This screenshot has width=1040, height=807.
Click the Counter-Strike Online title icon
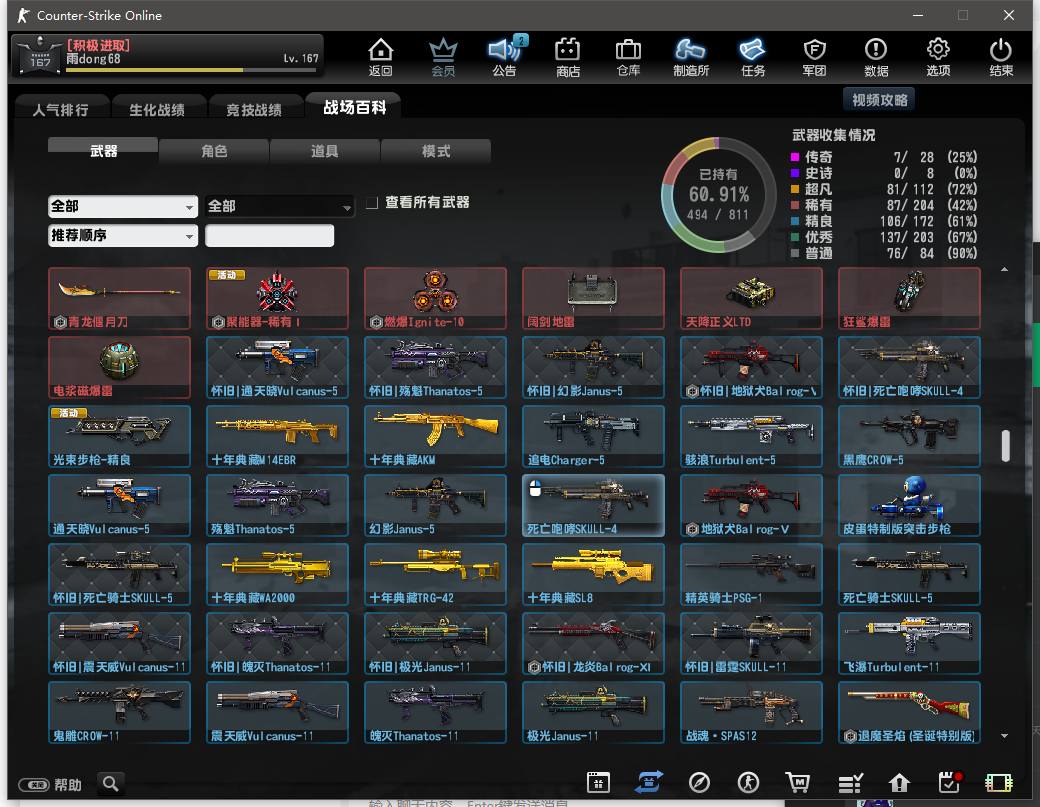(x=24, y=15)
